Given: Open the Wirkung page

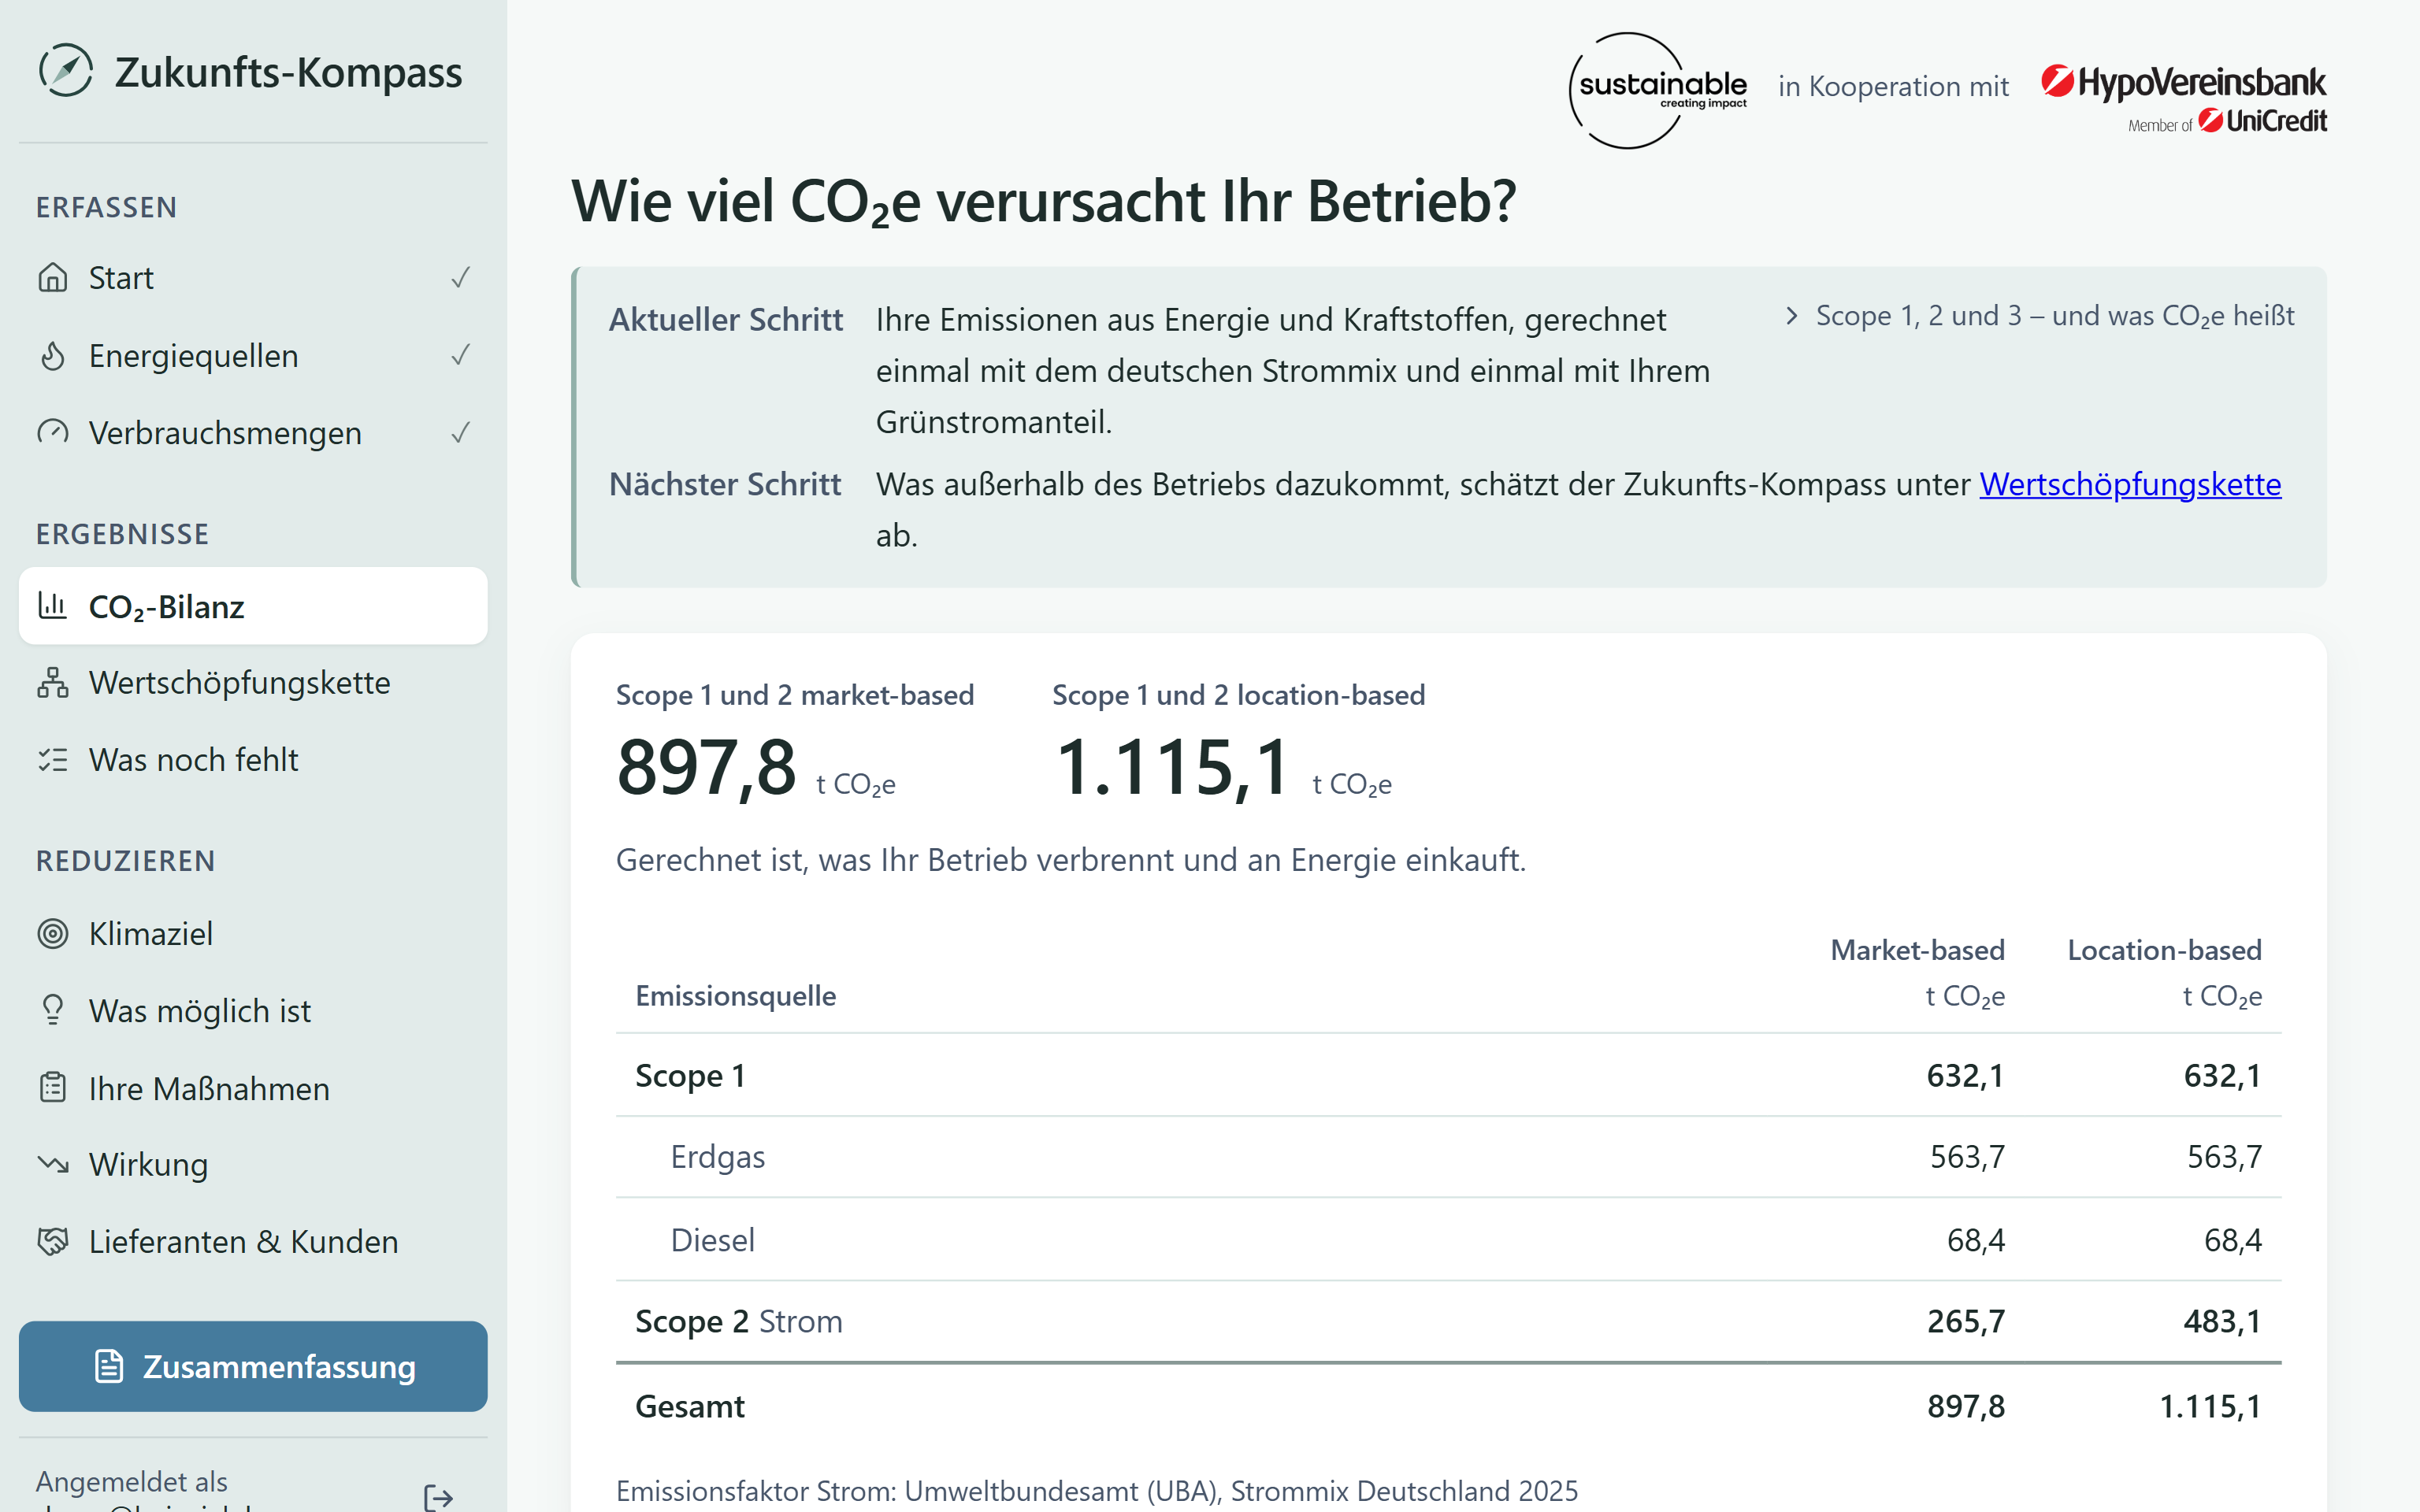Looking at the screenshot, I should 253,1164.
